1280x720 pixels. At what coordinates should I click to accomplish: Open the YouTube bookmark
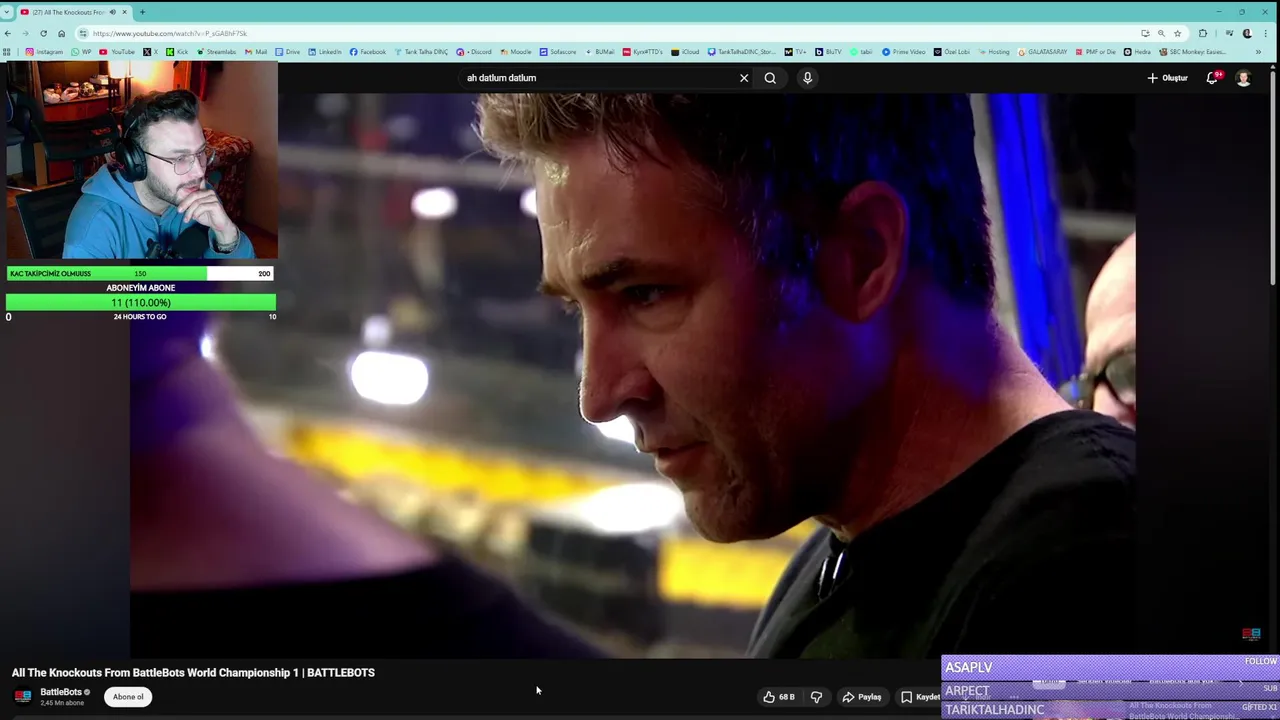117,52
